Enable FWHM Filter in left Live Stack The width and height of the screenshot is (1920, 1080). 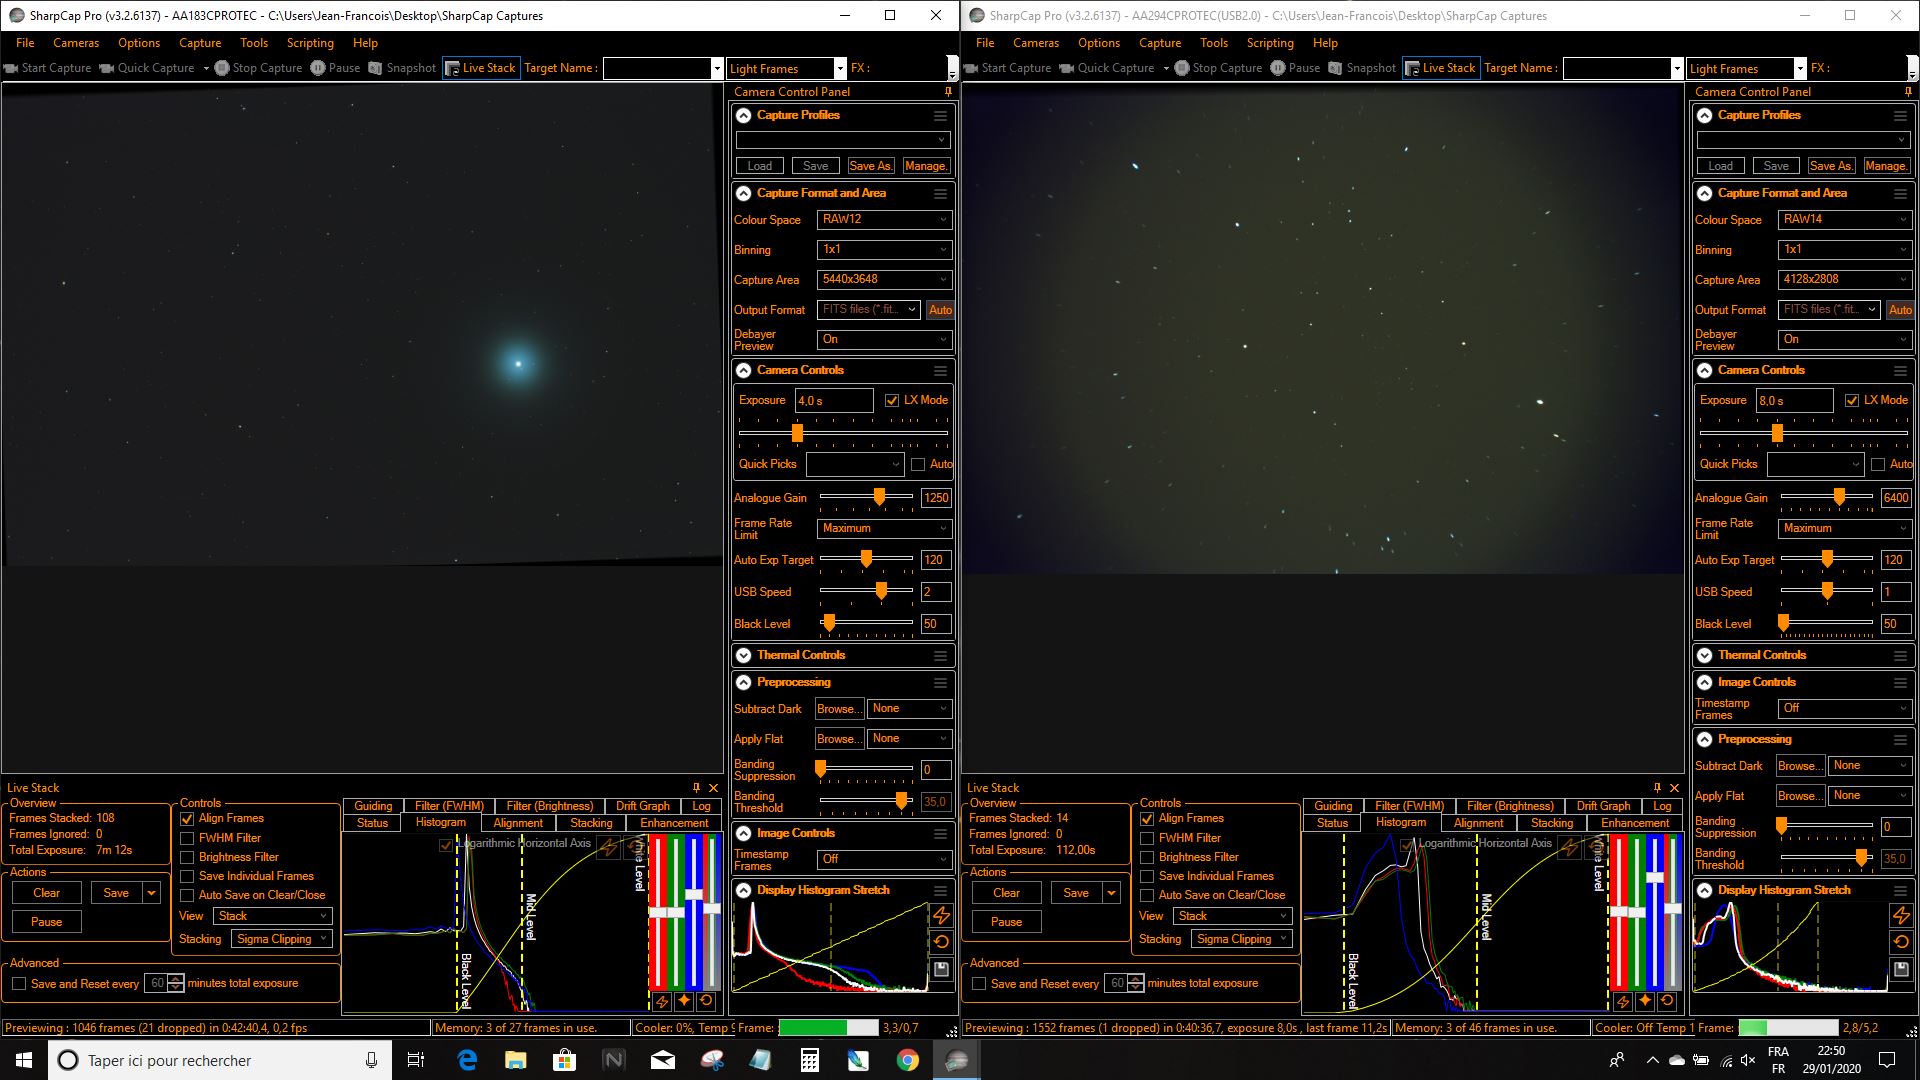pos(187,838)
